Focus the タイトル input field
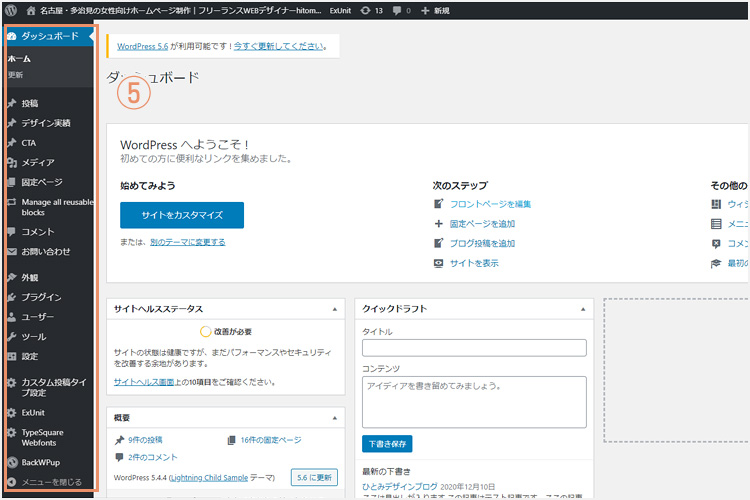The image size is (750, 500). 474,348
